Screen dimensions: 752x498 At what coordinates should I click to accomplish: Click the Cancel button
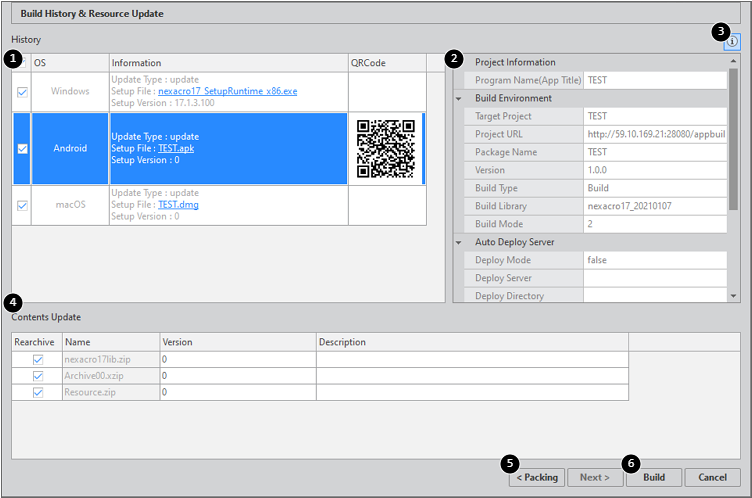pyautogui.click(x=712, y=477)
